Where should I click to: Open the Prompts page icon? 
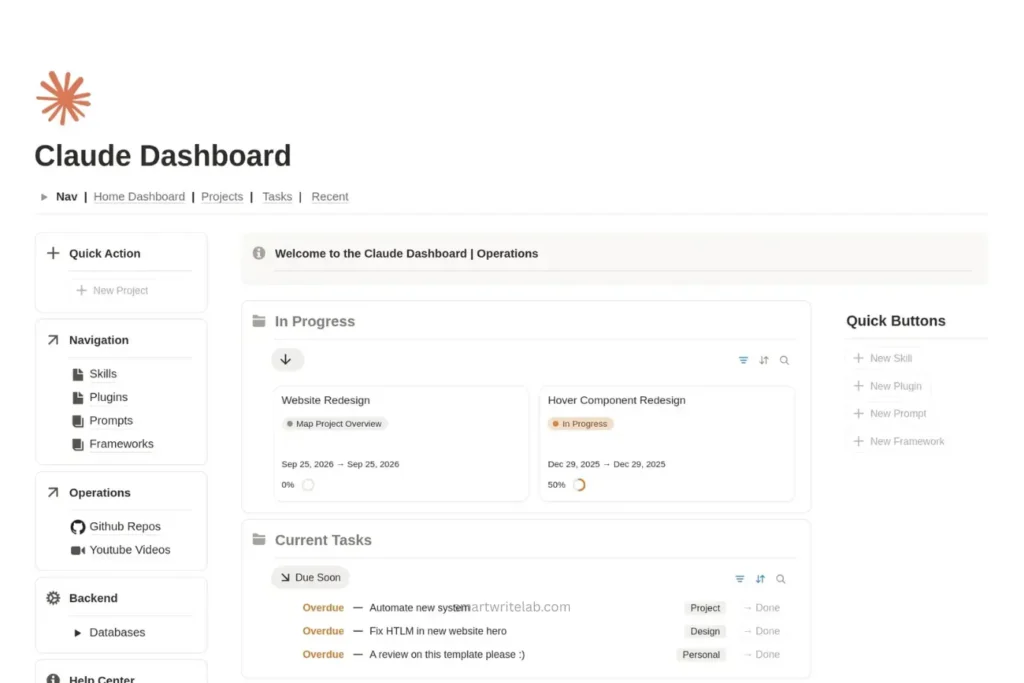point(78,421)
